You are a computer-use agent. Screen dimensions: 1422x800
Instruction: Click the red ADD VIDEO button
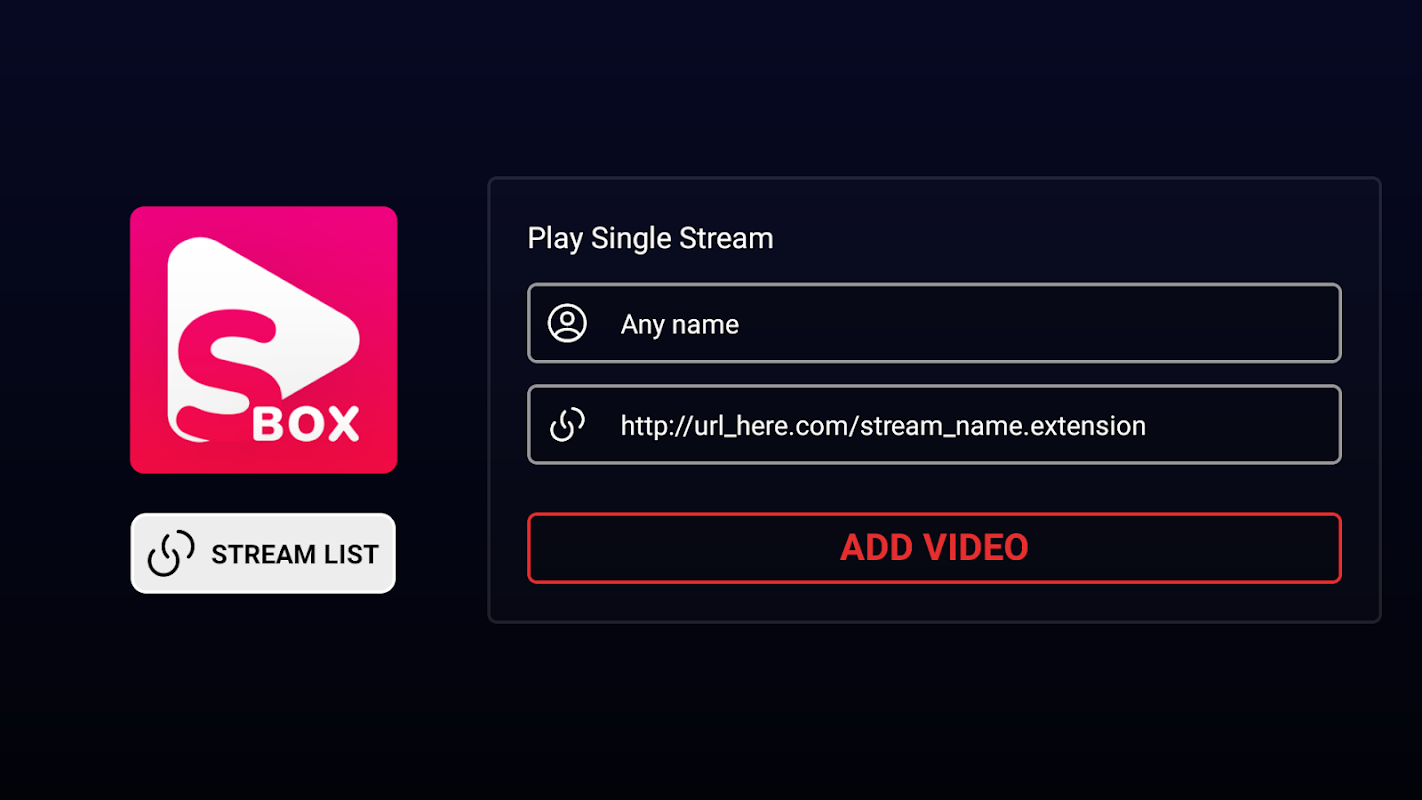pyautogui.click(x=934, y=548)
